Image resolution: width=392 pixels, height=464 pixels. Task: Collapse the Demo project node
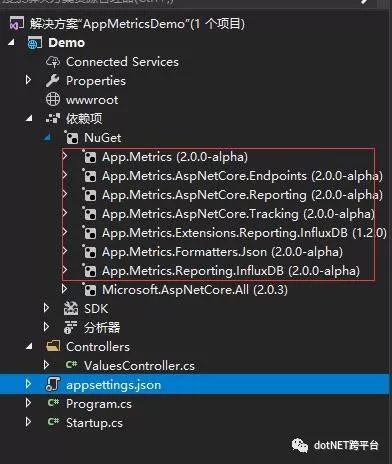click(11, 42)
